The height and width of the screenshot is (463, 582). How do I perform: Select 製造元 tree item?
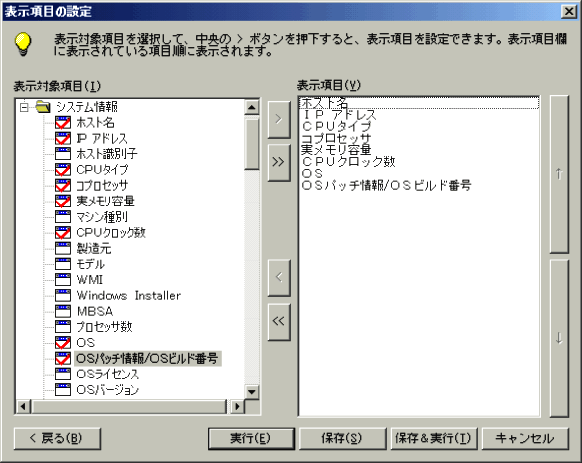[94, 248]
